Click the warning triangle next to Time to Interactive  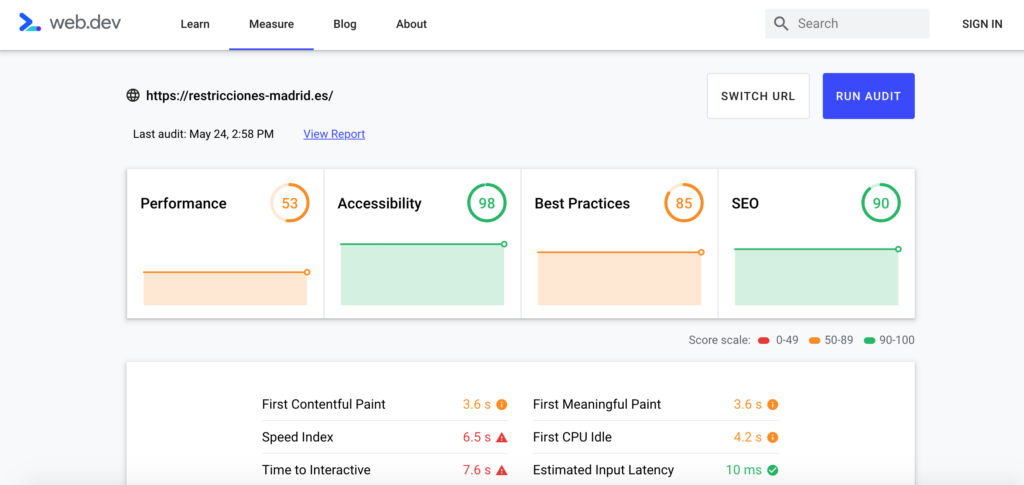[x=502, y=470]
